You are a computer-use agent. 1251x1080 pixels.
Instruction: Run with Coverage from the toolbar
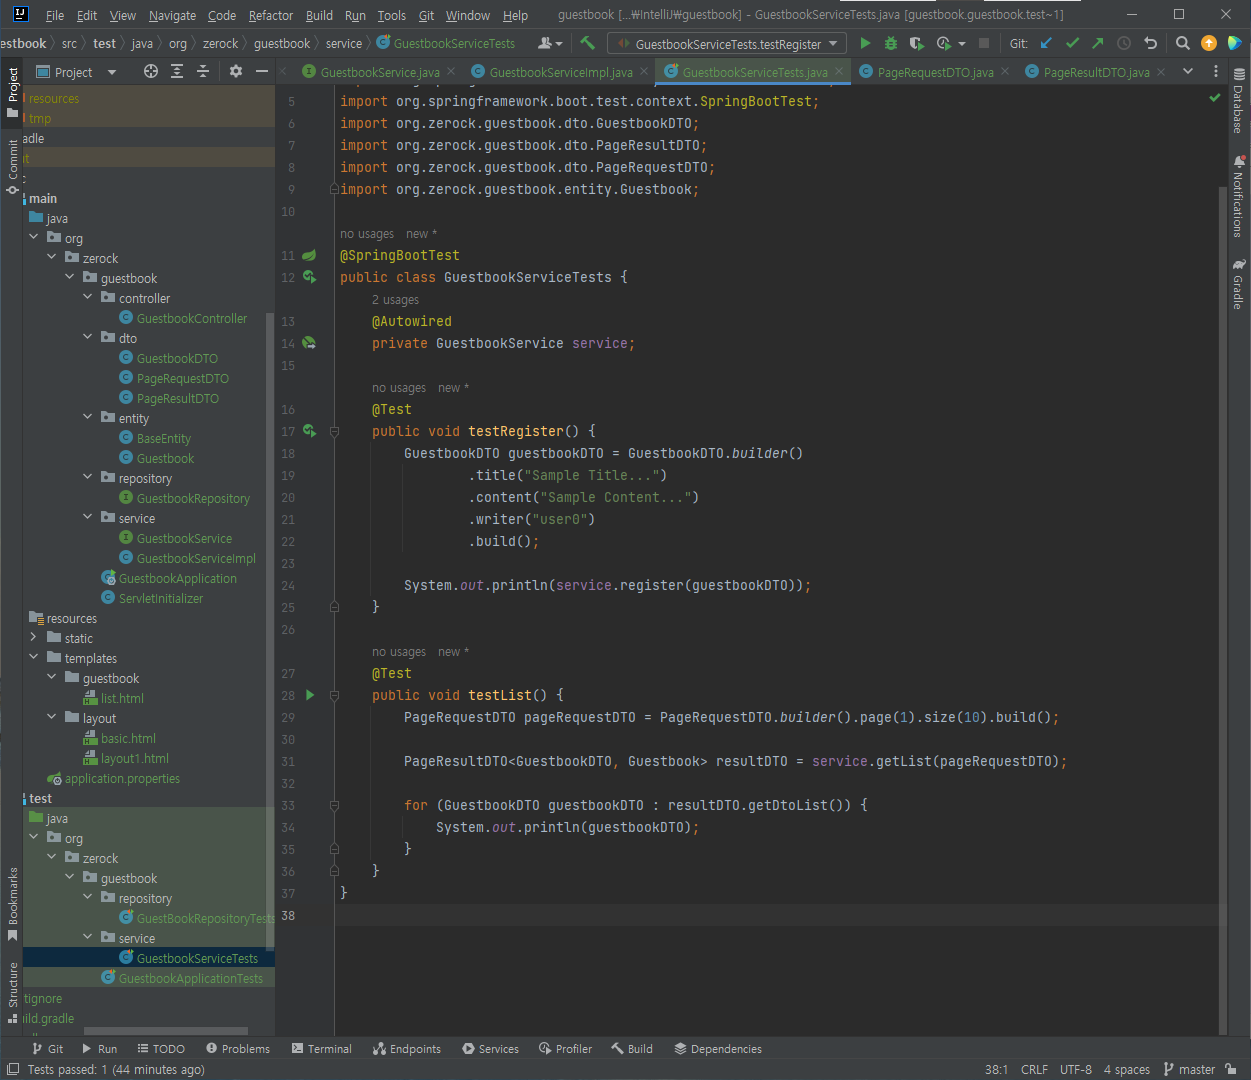point(916,43)
